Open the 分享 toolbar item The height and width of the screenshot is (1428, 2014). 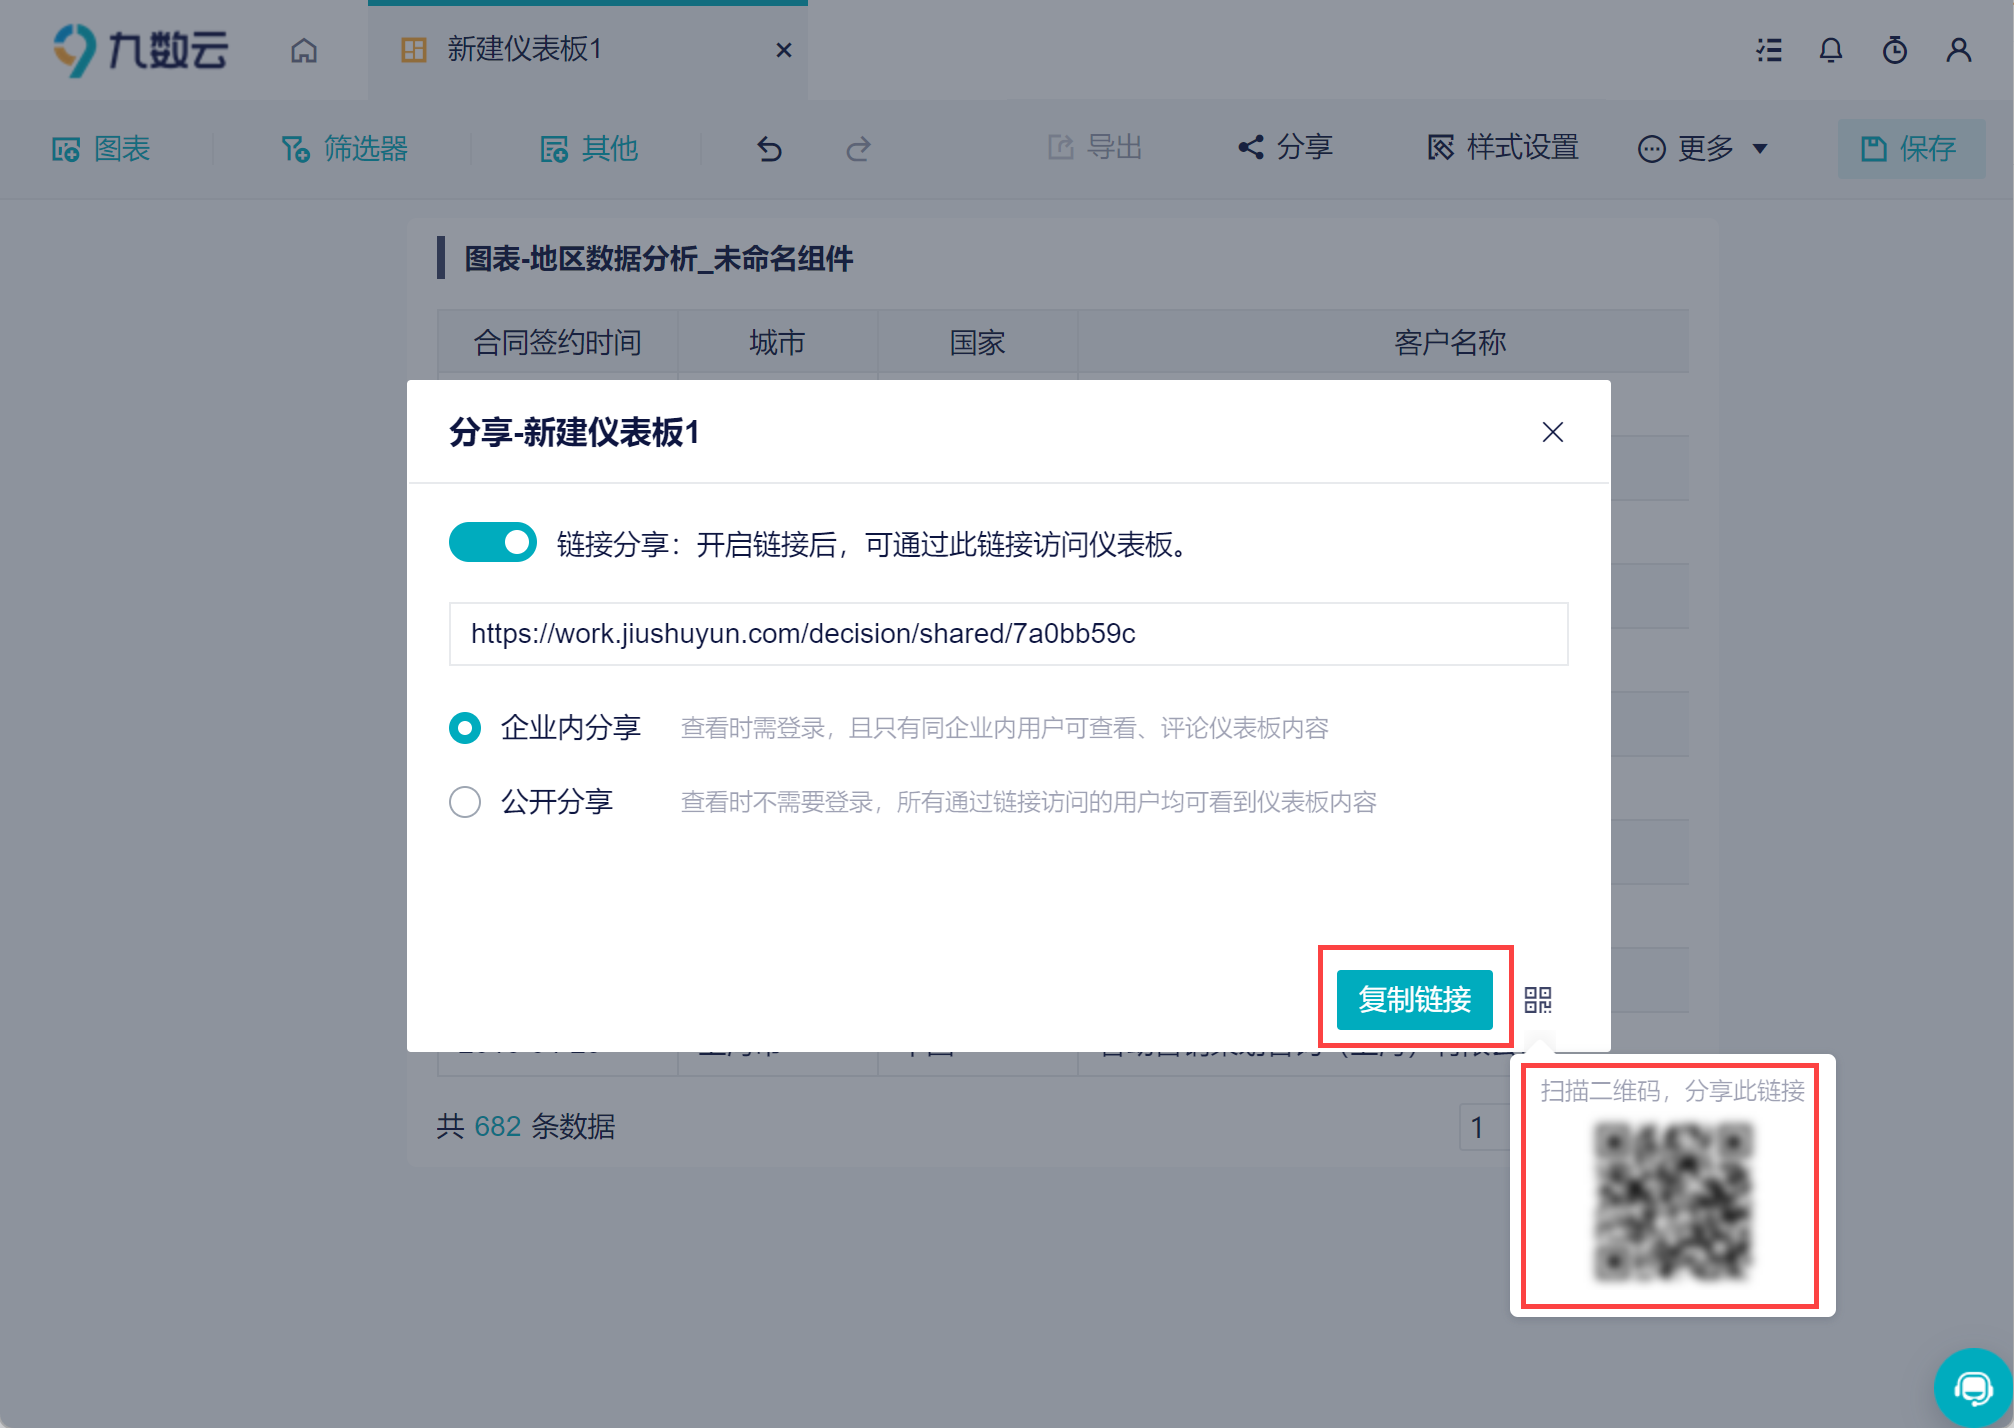tap(1285, 148)
